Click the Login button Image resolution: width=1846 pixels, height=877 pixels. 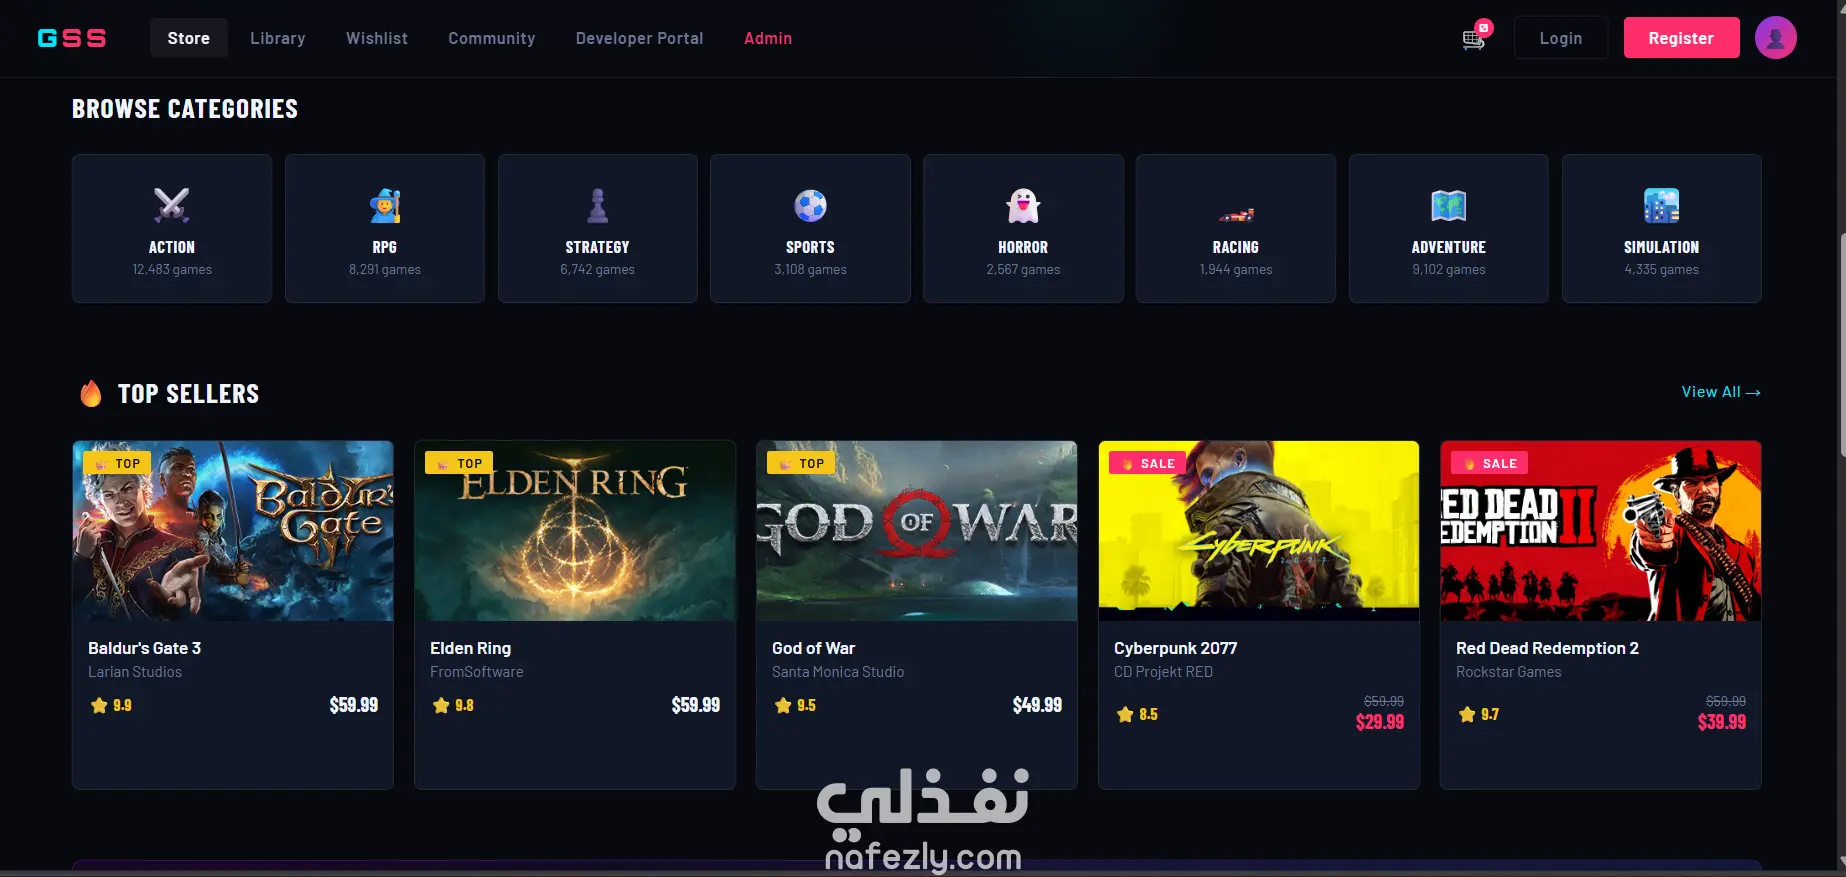coord(1561,38)
